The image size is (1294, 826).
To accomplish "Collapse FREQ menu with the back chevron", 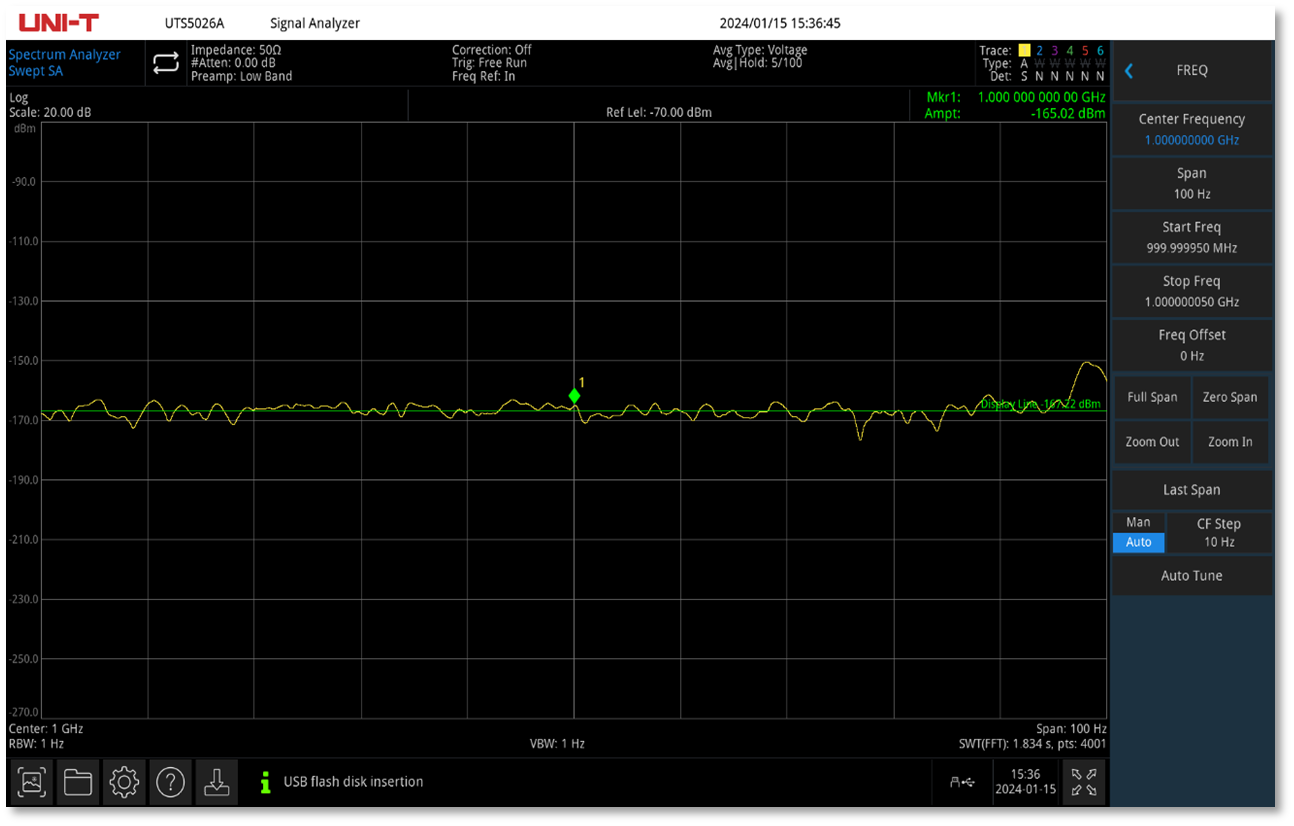I will pyautogui.click(x=1129, y=71).
